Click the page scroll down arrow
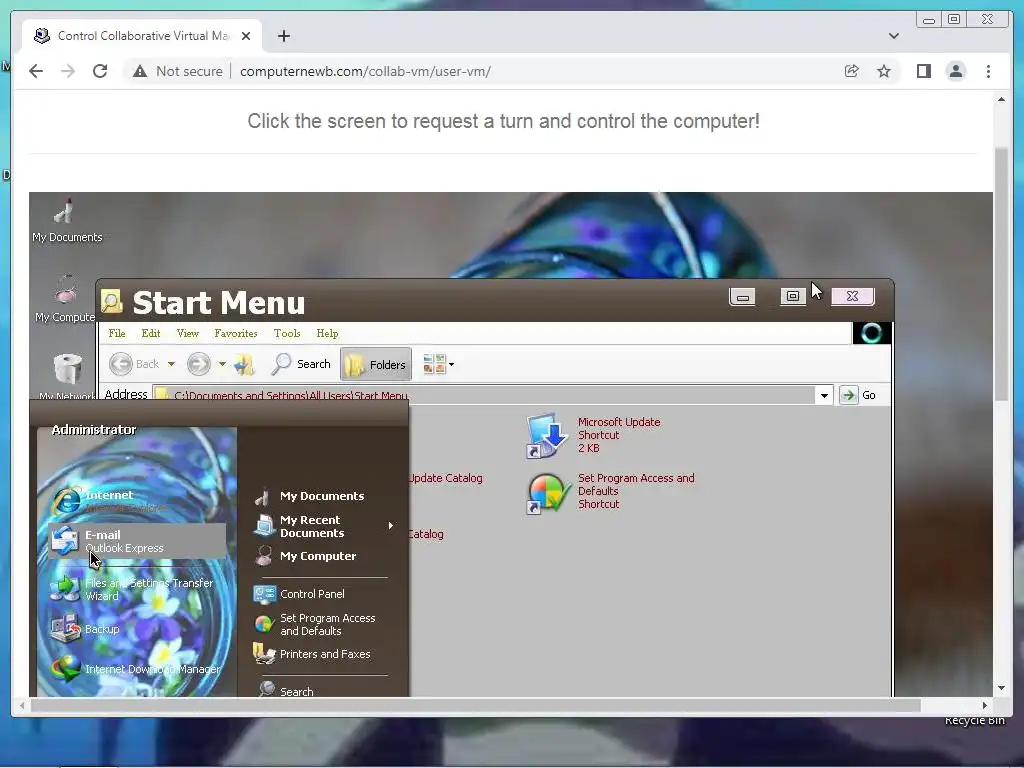 1002,688
